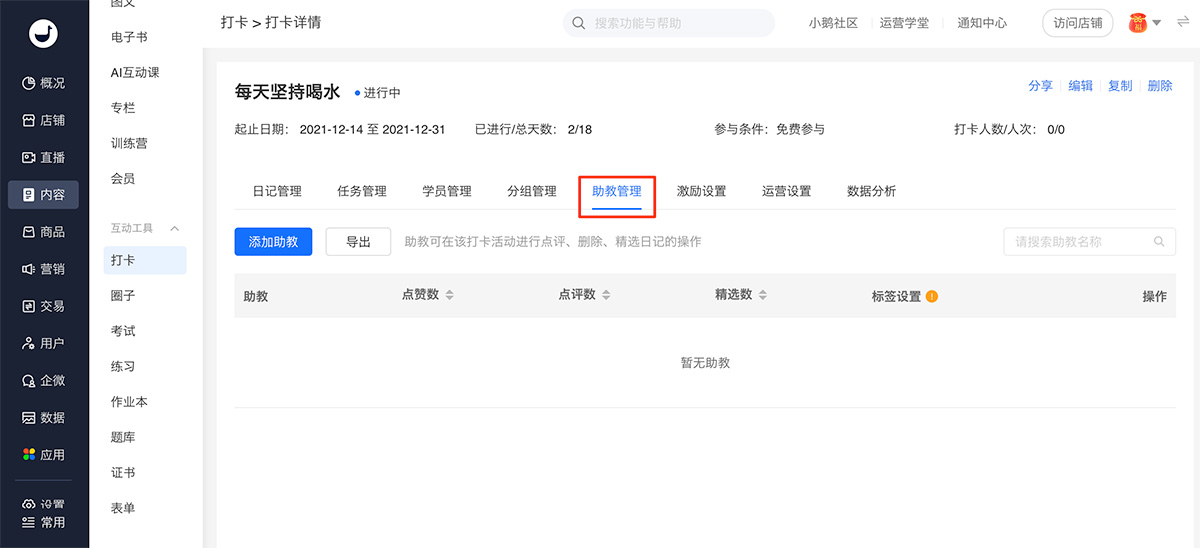This screenshot has width=1200, height=548.
Task: Sort table by 精选数 column arrows
Action: click(x=763, y=295)
